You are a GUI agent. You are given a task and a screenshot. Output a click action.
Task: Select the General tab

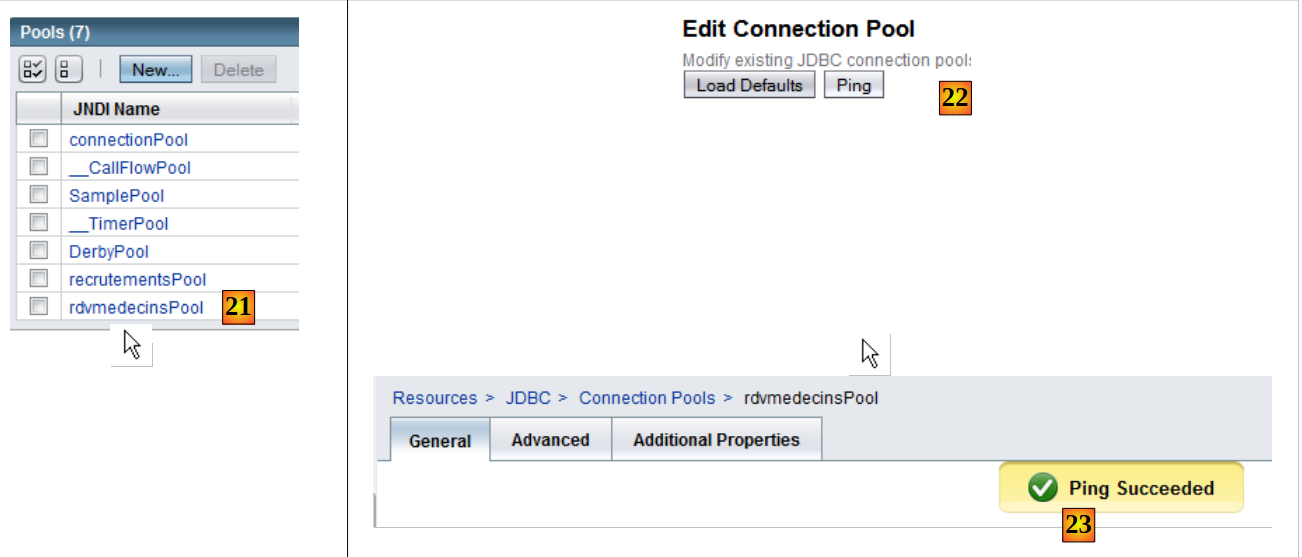point(439,441)
